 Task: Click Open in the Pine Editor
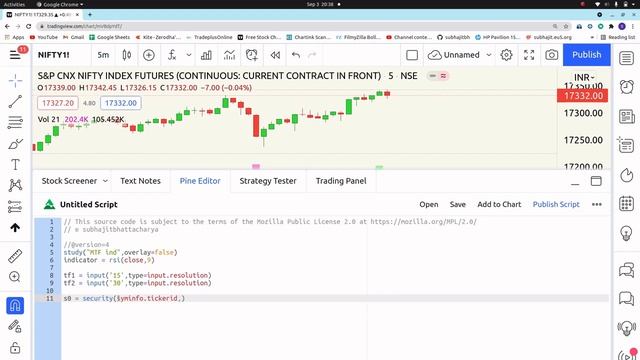point(429,204)
